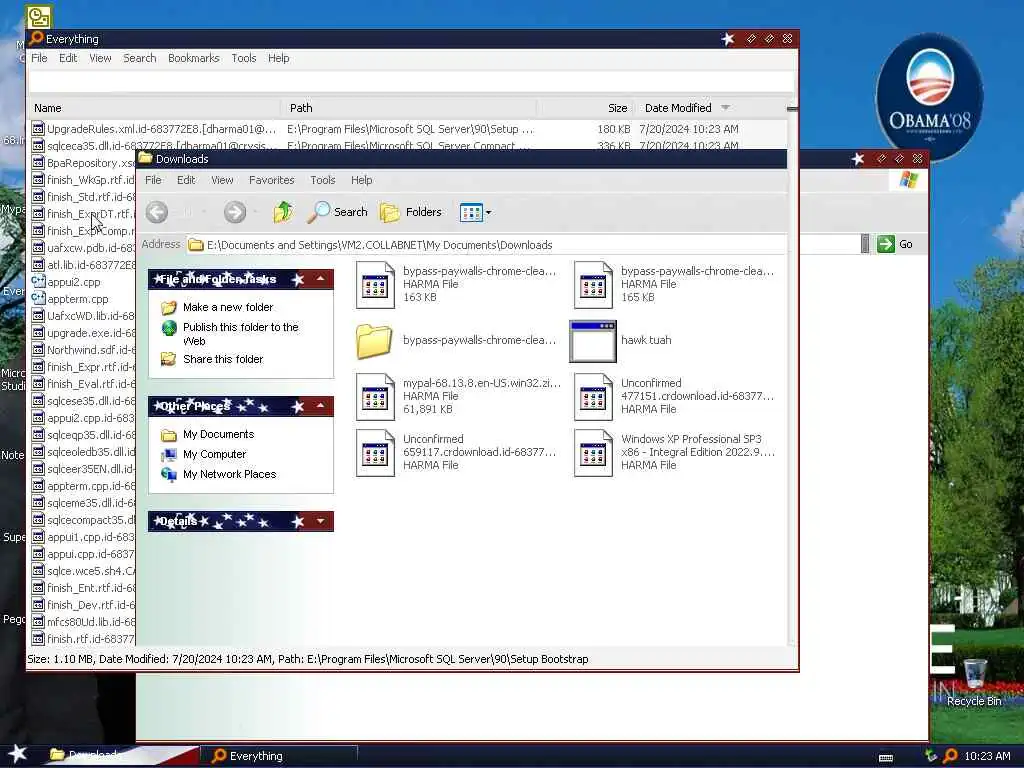Click the Back arrow in Downloads toolbar
This screenshot has height=768, width=1024.
[157, 212]
